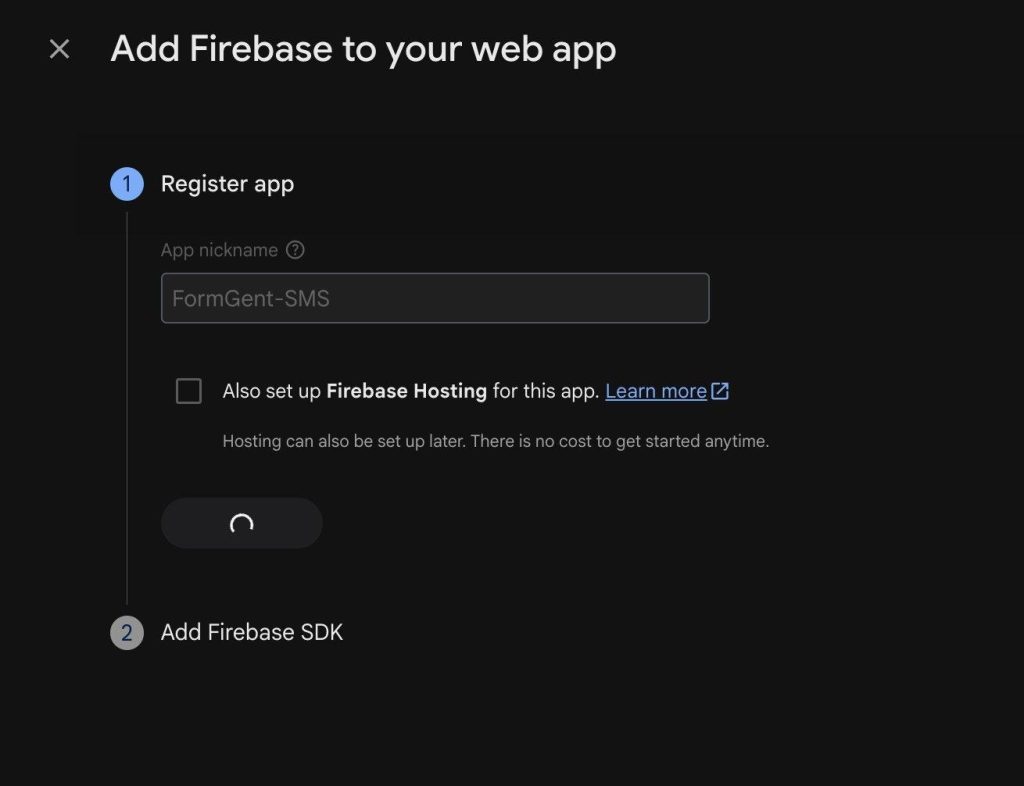
Task: Click the step 2 number circle
Action: tap(127, 633)
